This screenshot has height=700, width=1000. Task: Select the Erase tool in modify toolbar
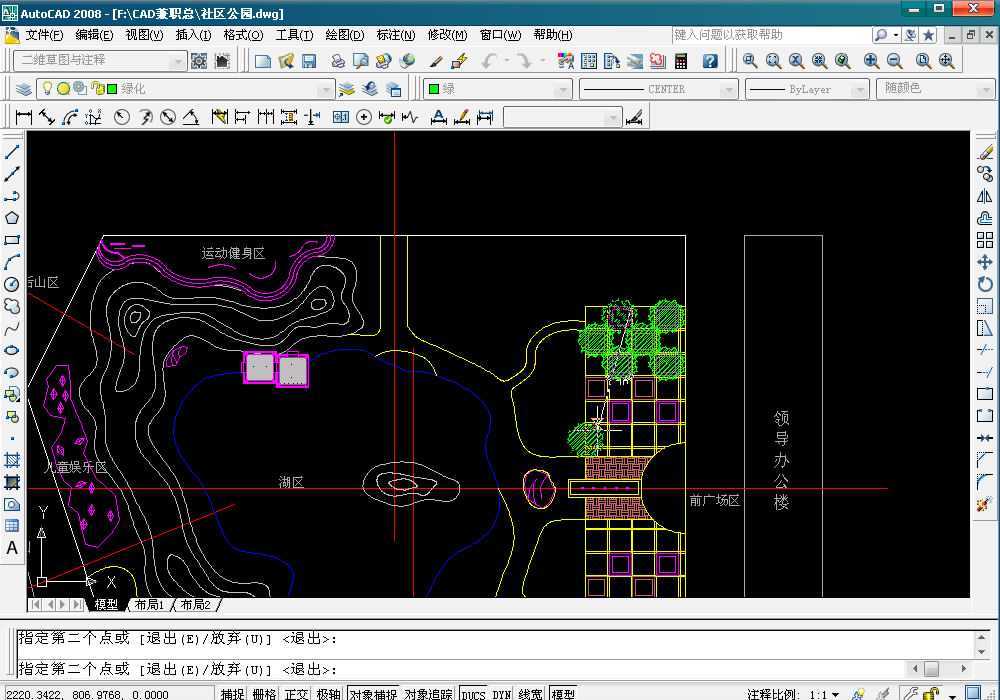[x=985, y=152]
